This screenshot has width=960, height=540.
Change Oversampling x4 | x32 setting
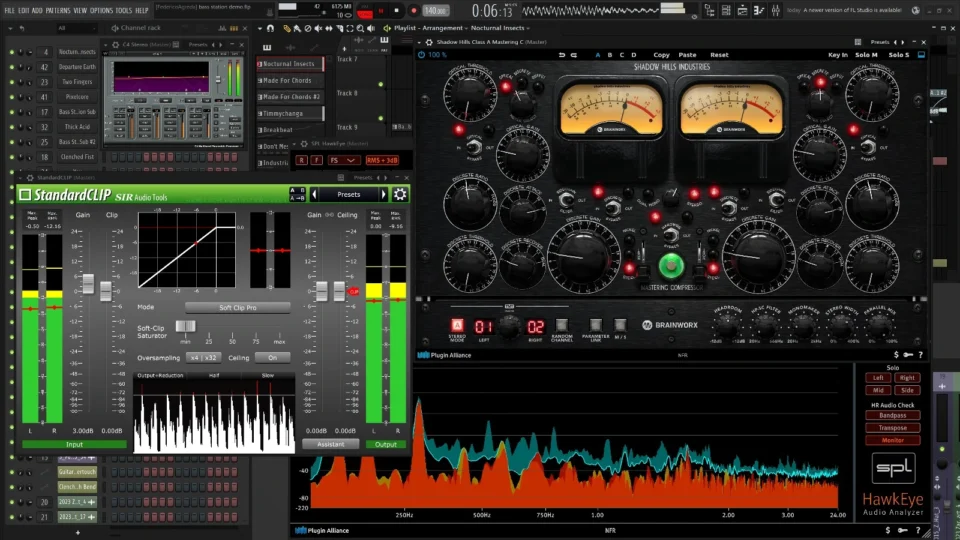click(203, 358)
